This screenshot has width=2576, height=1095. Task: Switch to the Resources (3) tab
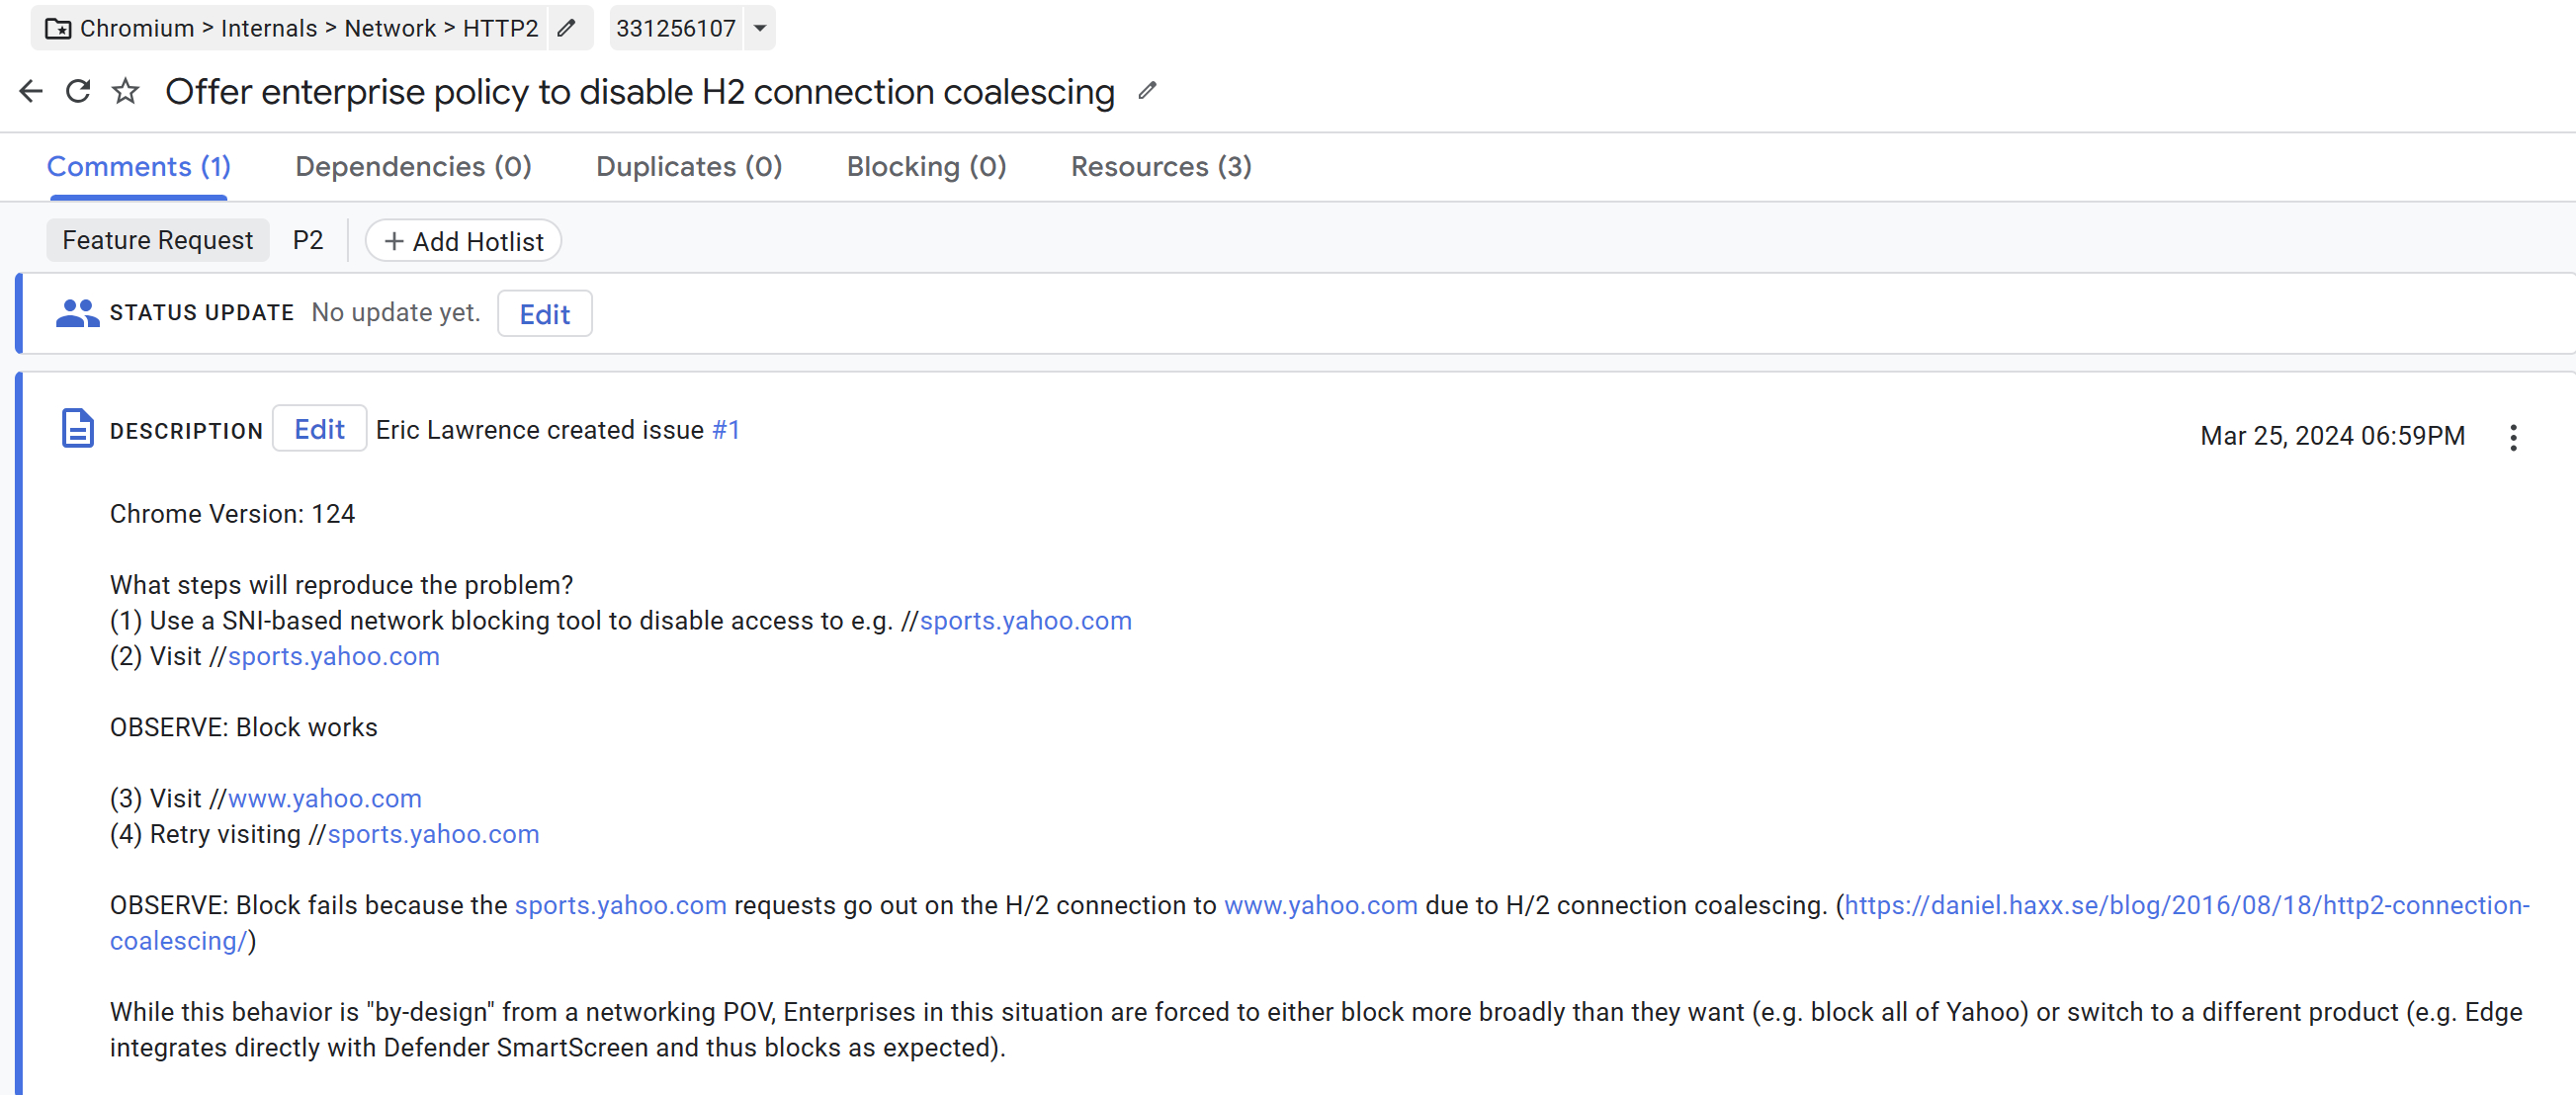(1160, 167)
